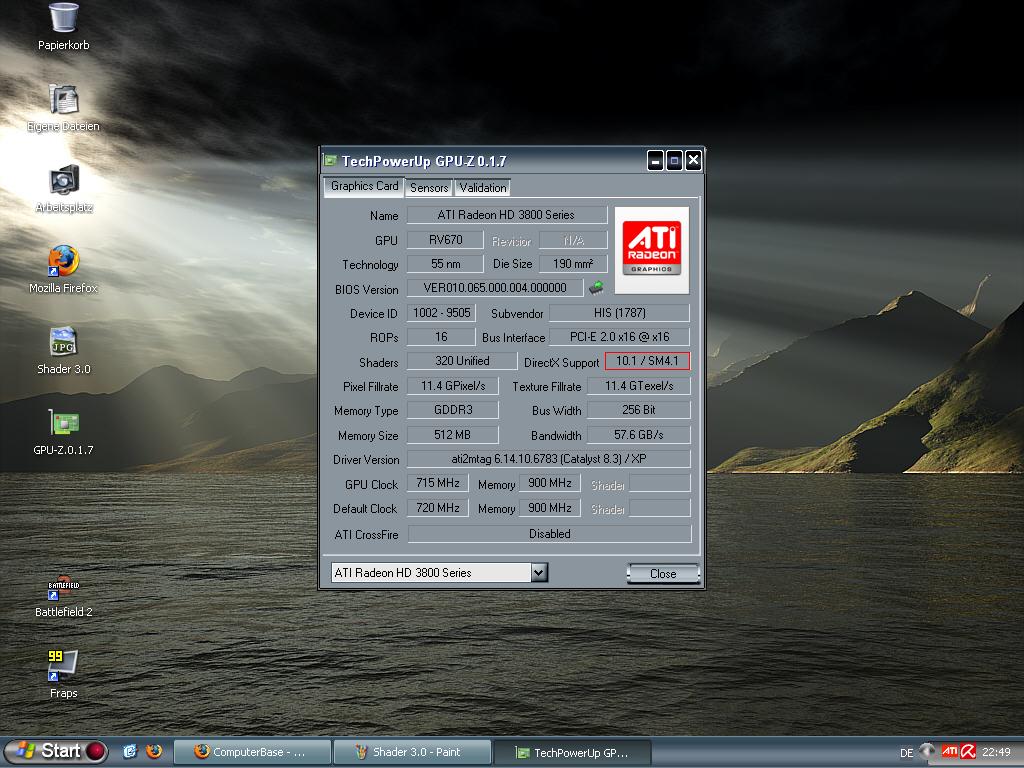Click the Texture Fillrate 11.4 GTexel/s value
This screenshot has height=768, width=1024.
[x=639, y=386]
